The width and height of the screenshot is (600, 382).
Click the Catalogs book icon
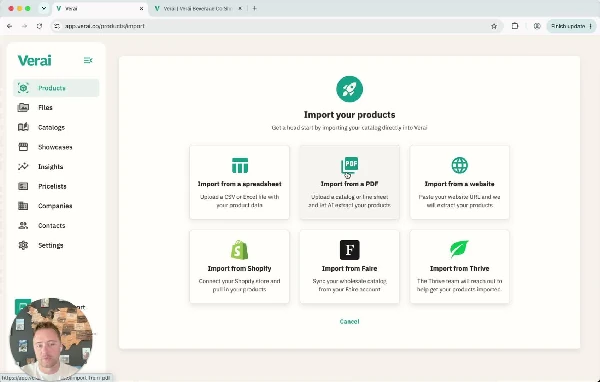click(23, 127)
